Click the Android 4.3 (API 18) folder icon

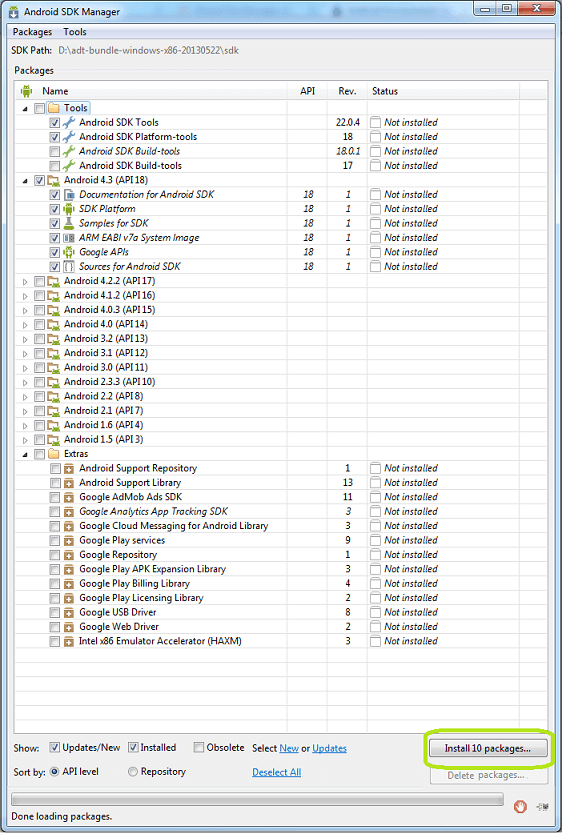pos(54,180)
